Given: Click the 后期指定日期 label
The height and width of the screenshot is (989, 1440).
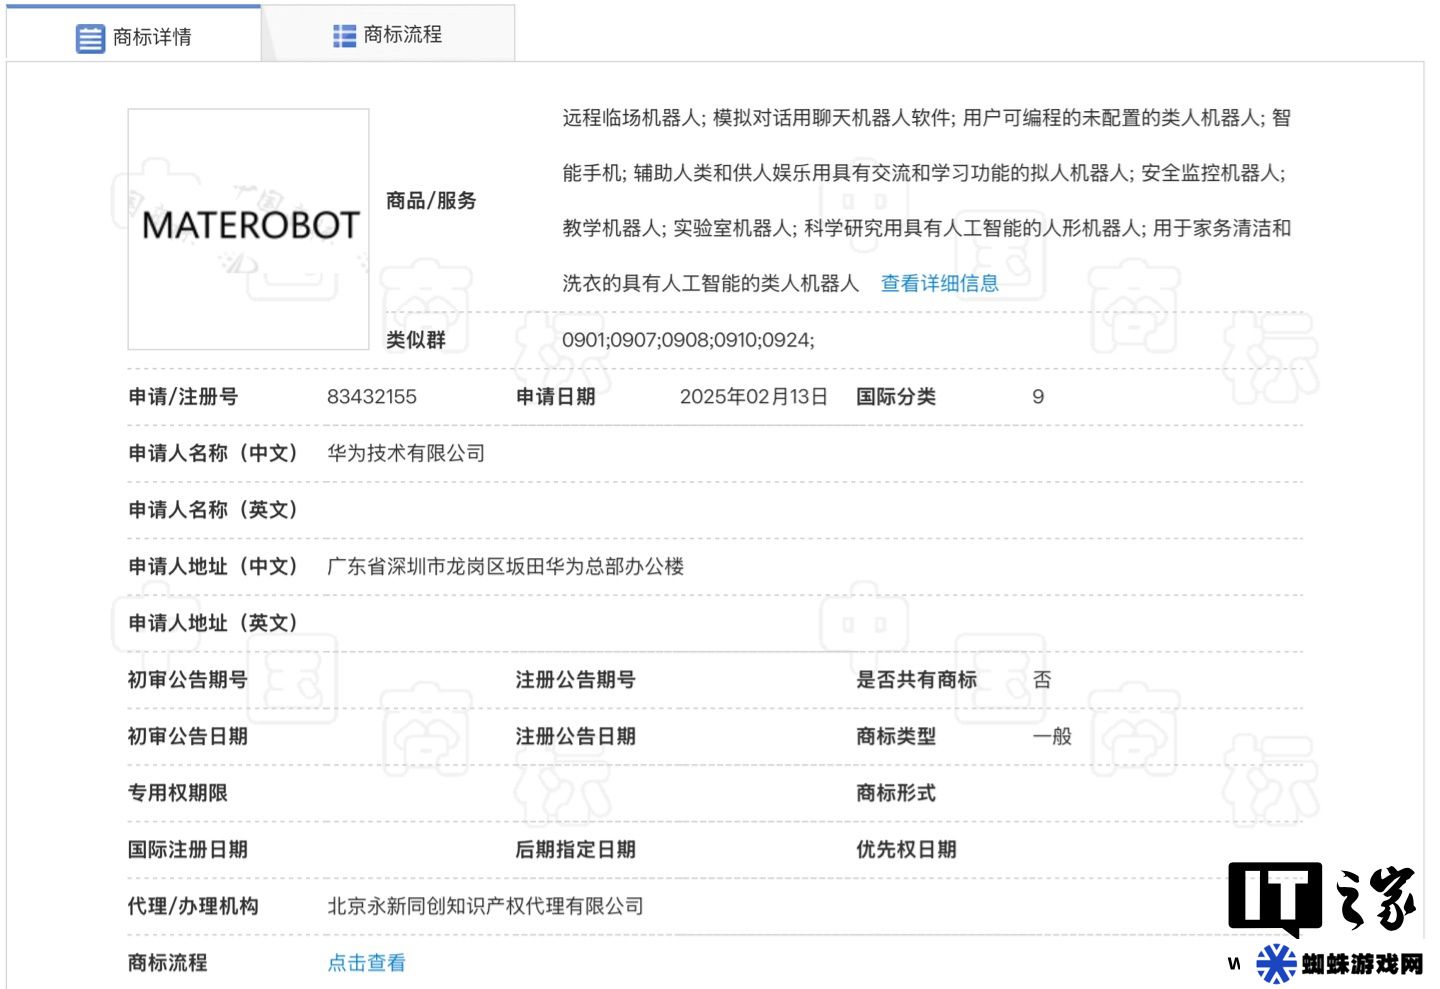Looking at the screenshot, I should click(x=576, y=849).
